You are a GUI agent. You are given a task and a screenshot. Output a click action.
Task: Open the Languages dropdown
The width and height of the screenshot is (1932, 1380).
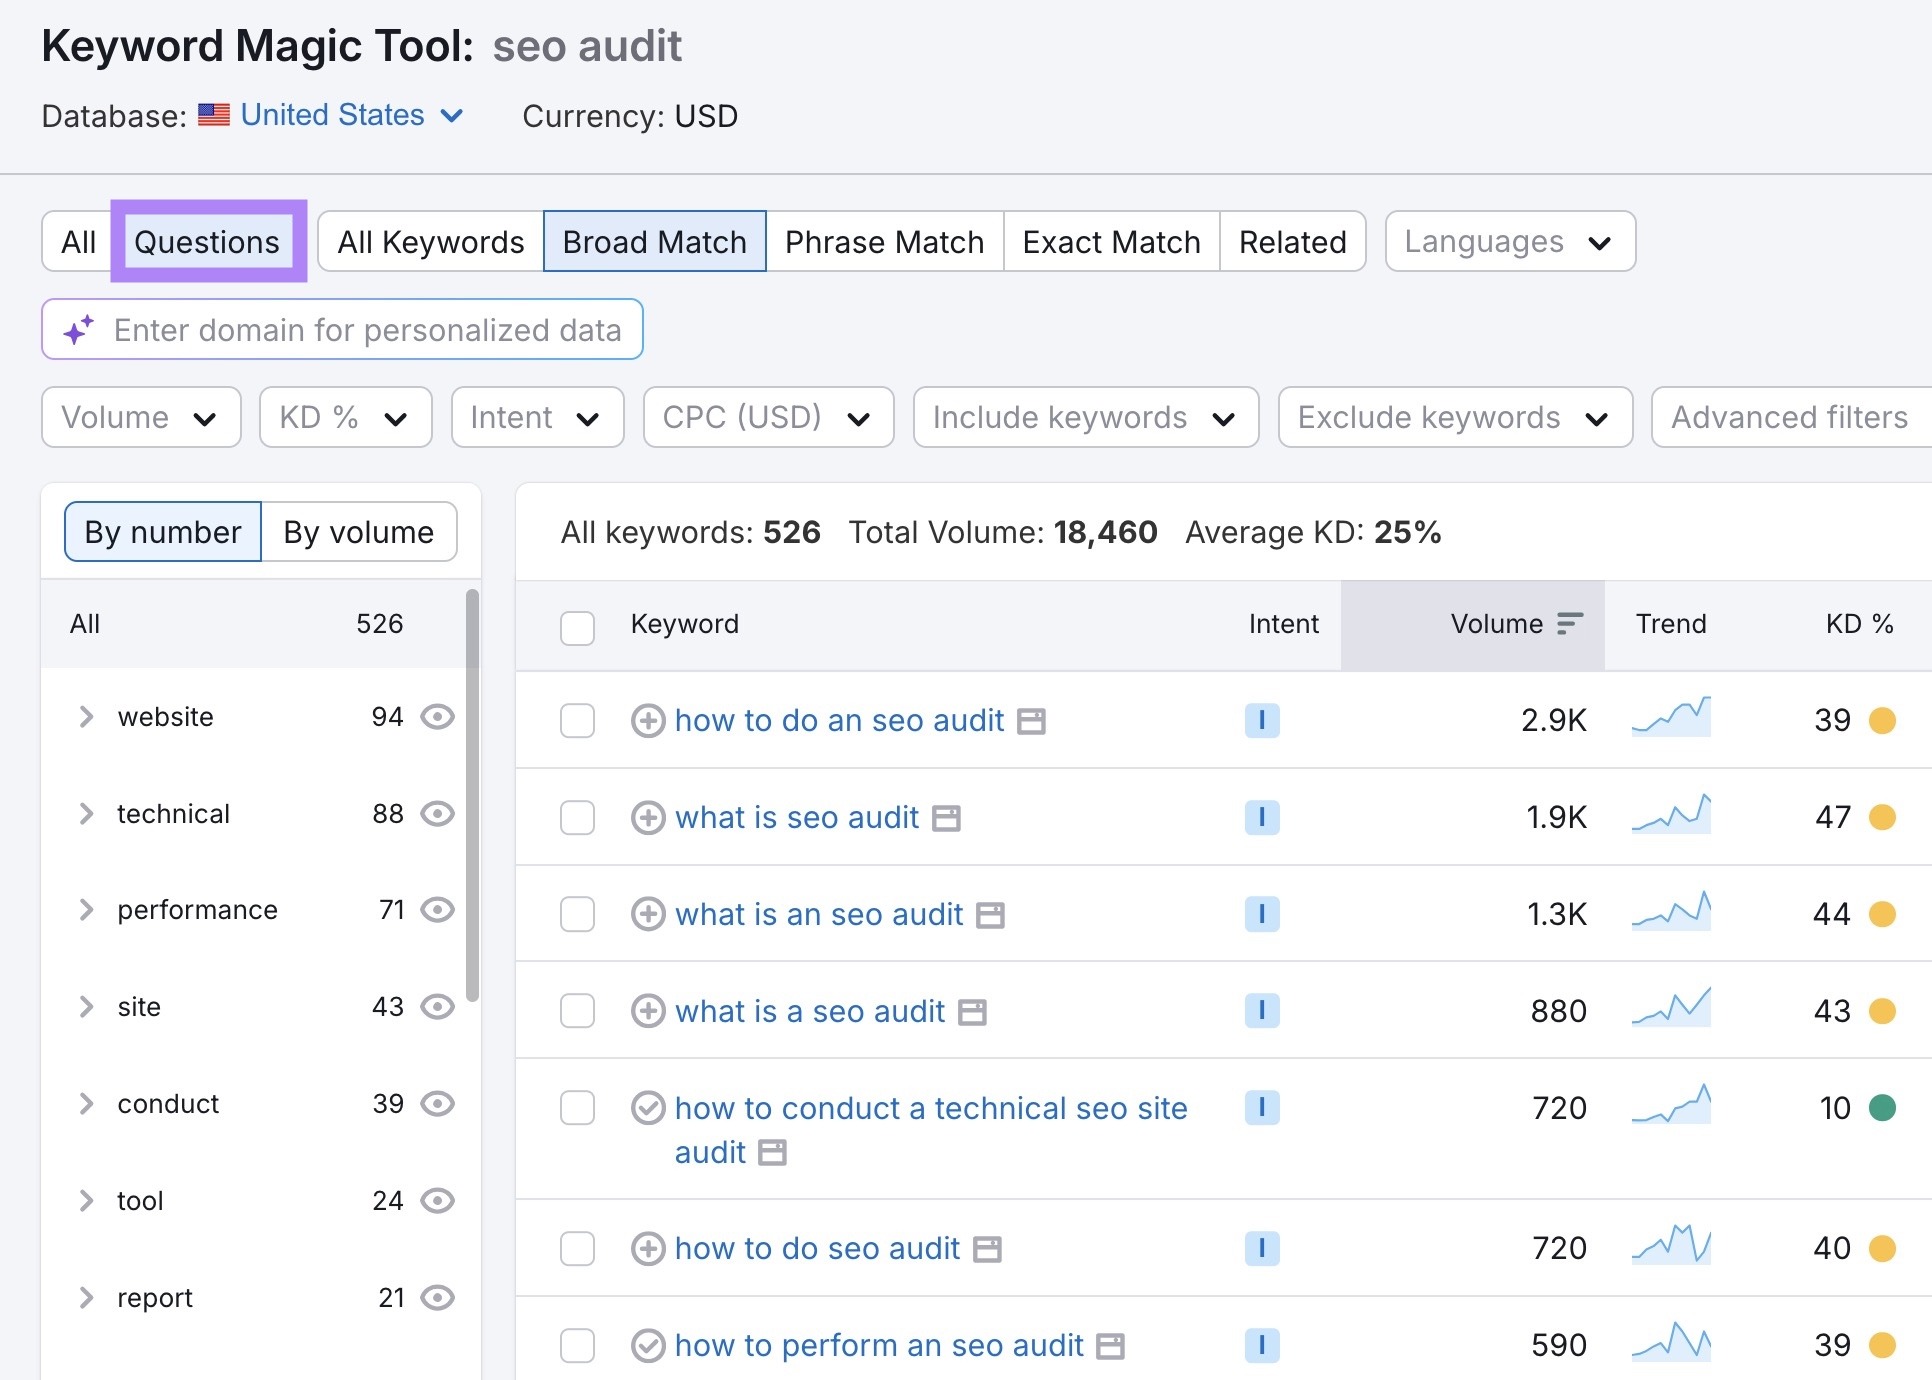point(1508,241)
